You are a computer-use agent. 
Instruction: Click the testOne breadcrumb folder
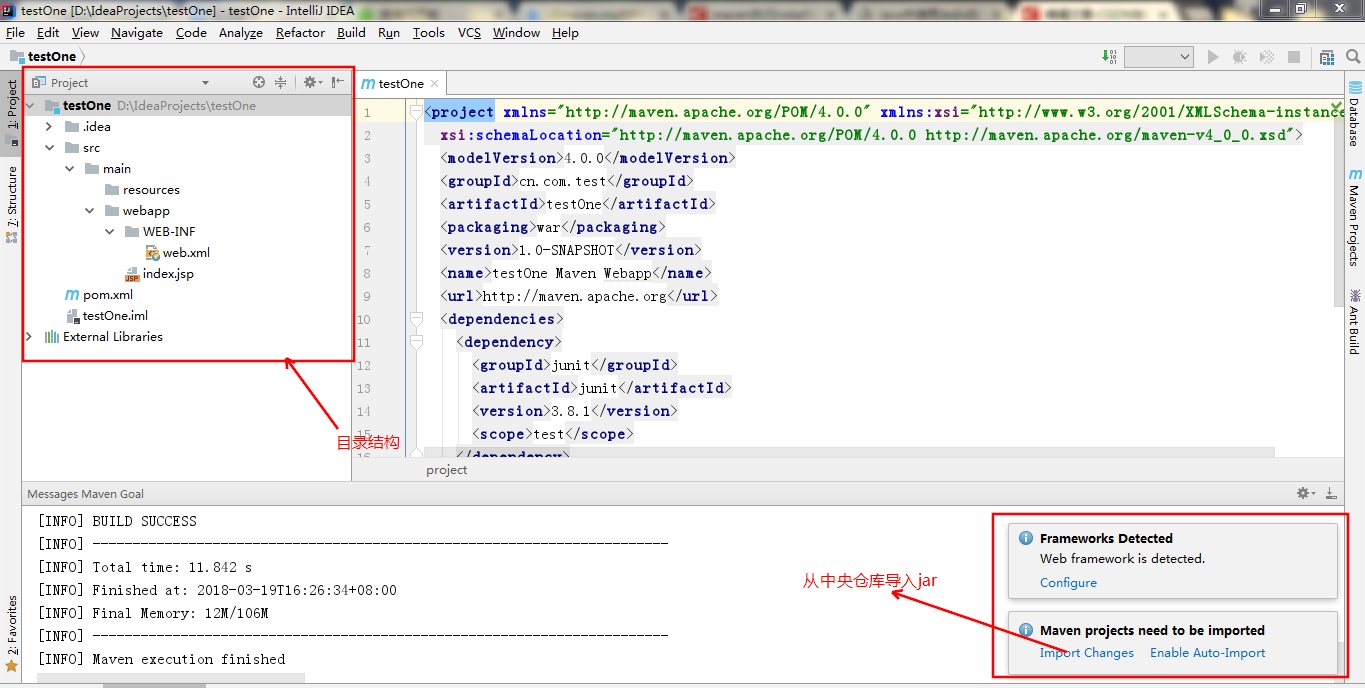[x=45, y=57]
